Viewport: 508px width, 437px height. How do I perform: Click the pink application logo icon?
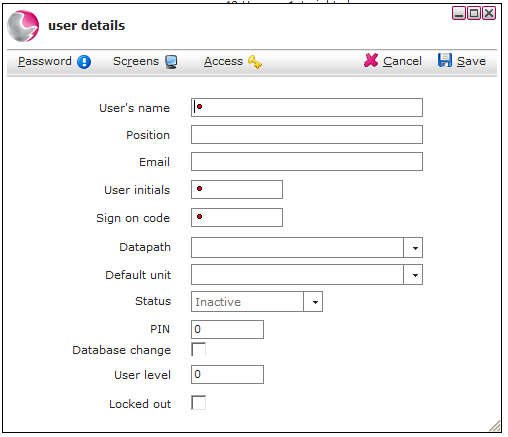[23, 26]
